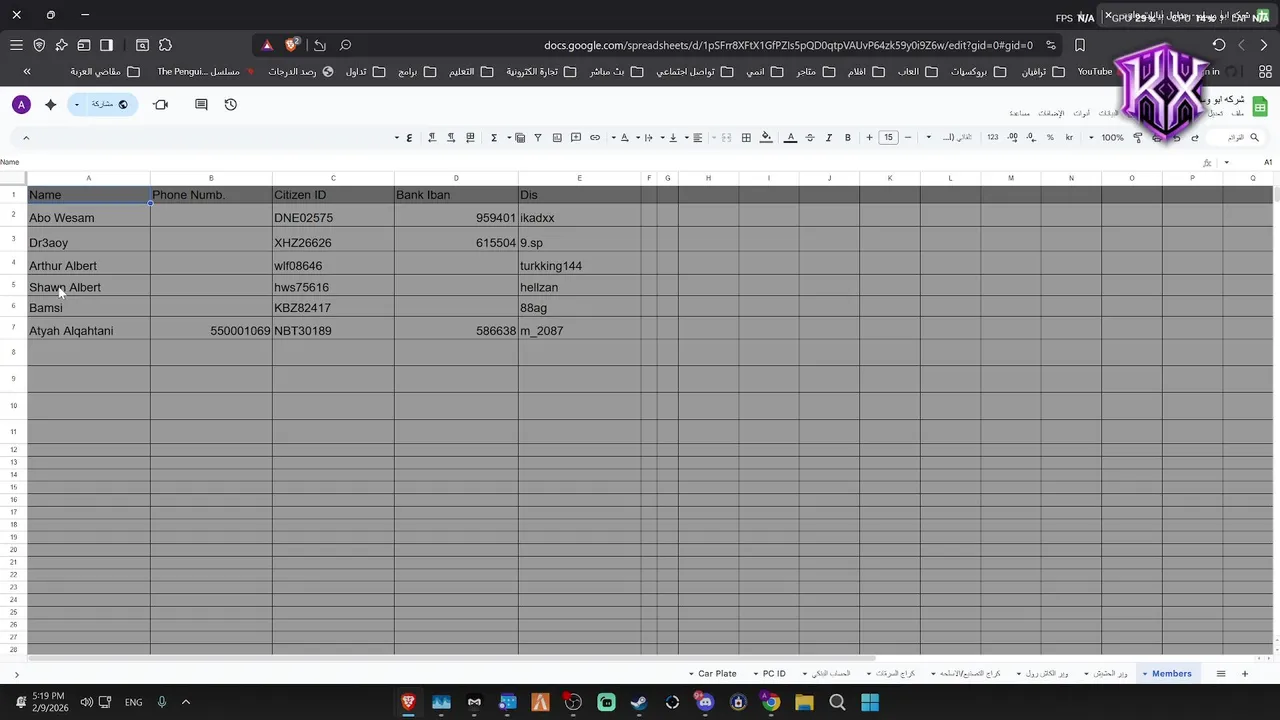Switch to the PC ID sheet tab
The height and width of the screenshot is (720, 1280).
point(774,674)
